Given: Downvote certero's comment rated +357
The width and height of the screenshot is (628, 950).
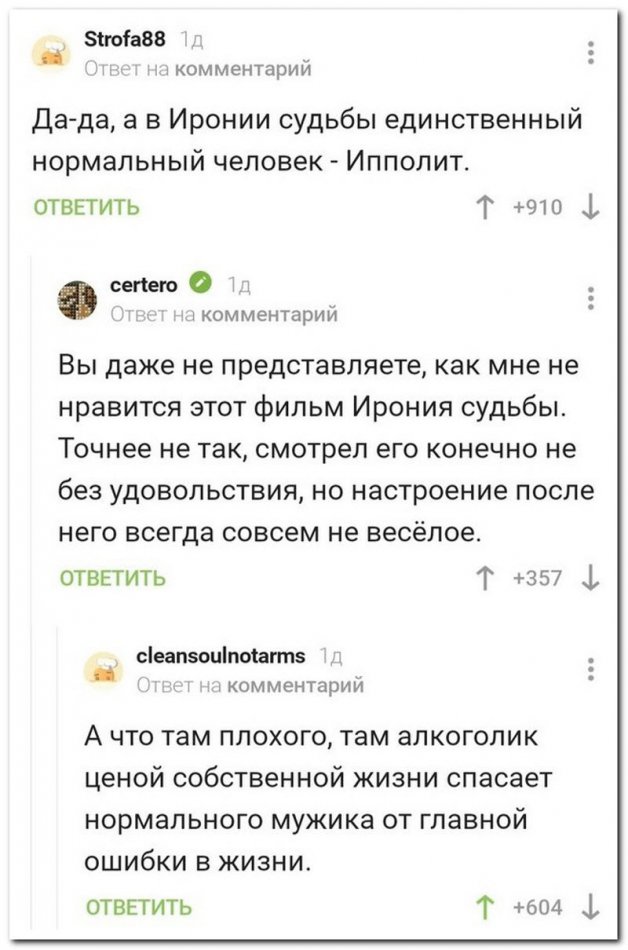Looking at the screenshot, I should click(x=594, y=578).
